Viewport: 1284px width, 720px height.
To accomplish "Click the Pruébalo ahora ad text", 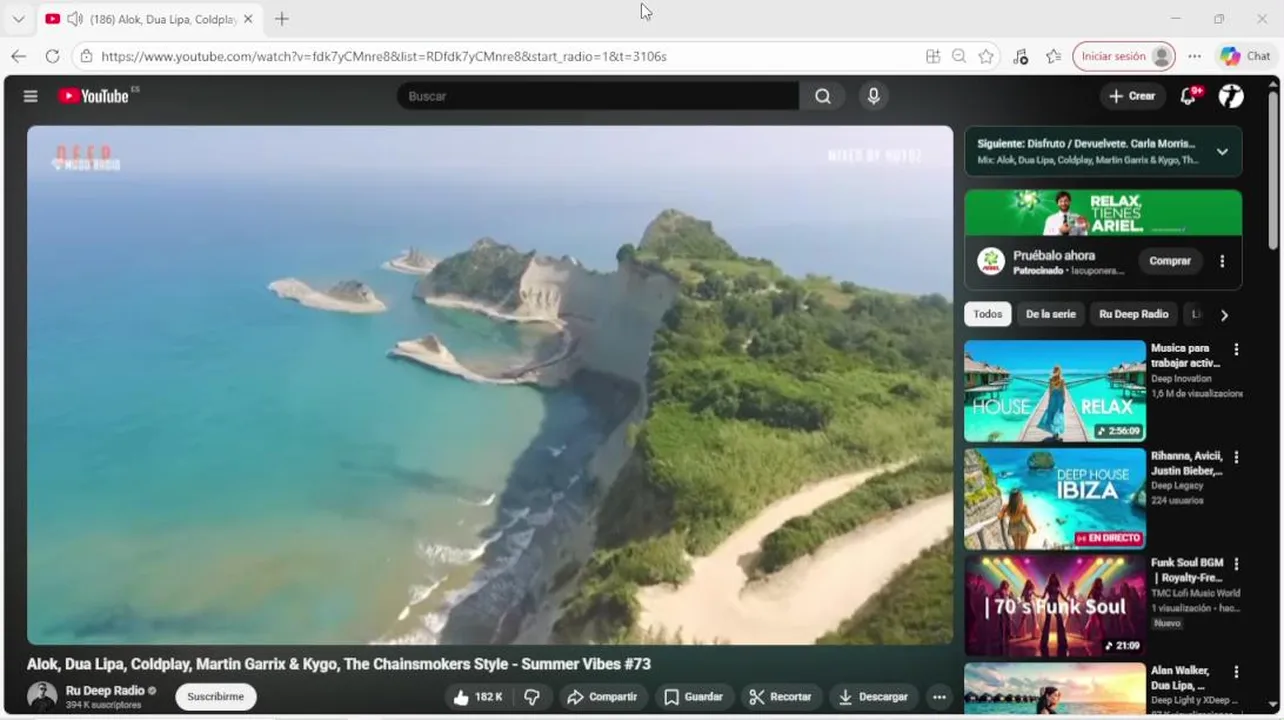I will coord(1054,256).
